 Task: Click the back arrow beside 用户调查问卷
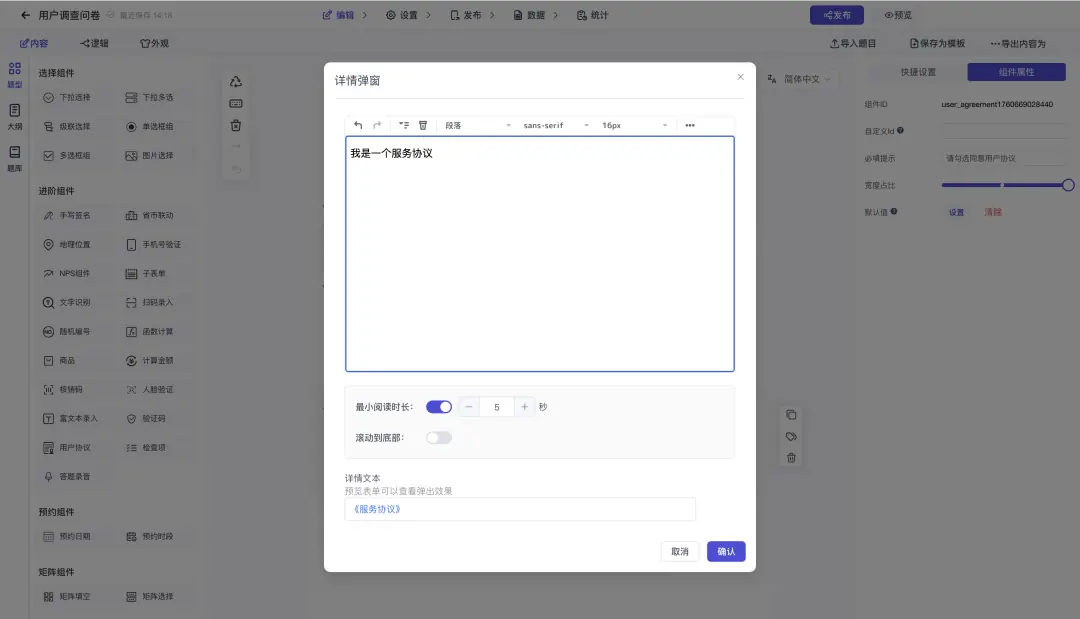(26, 15)
